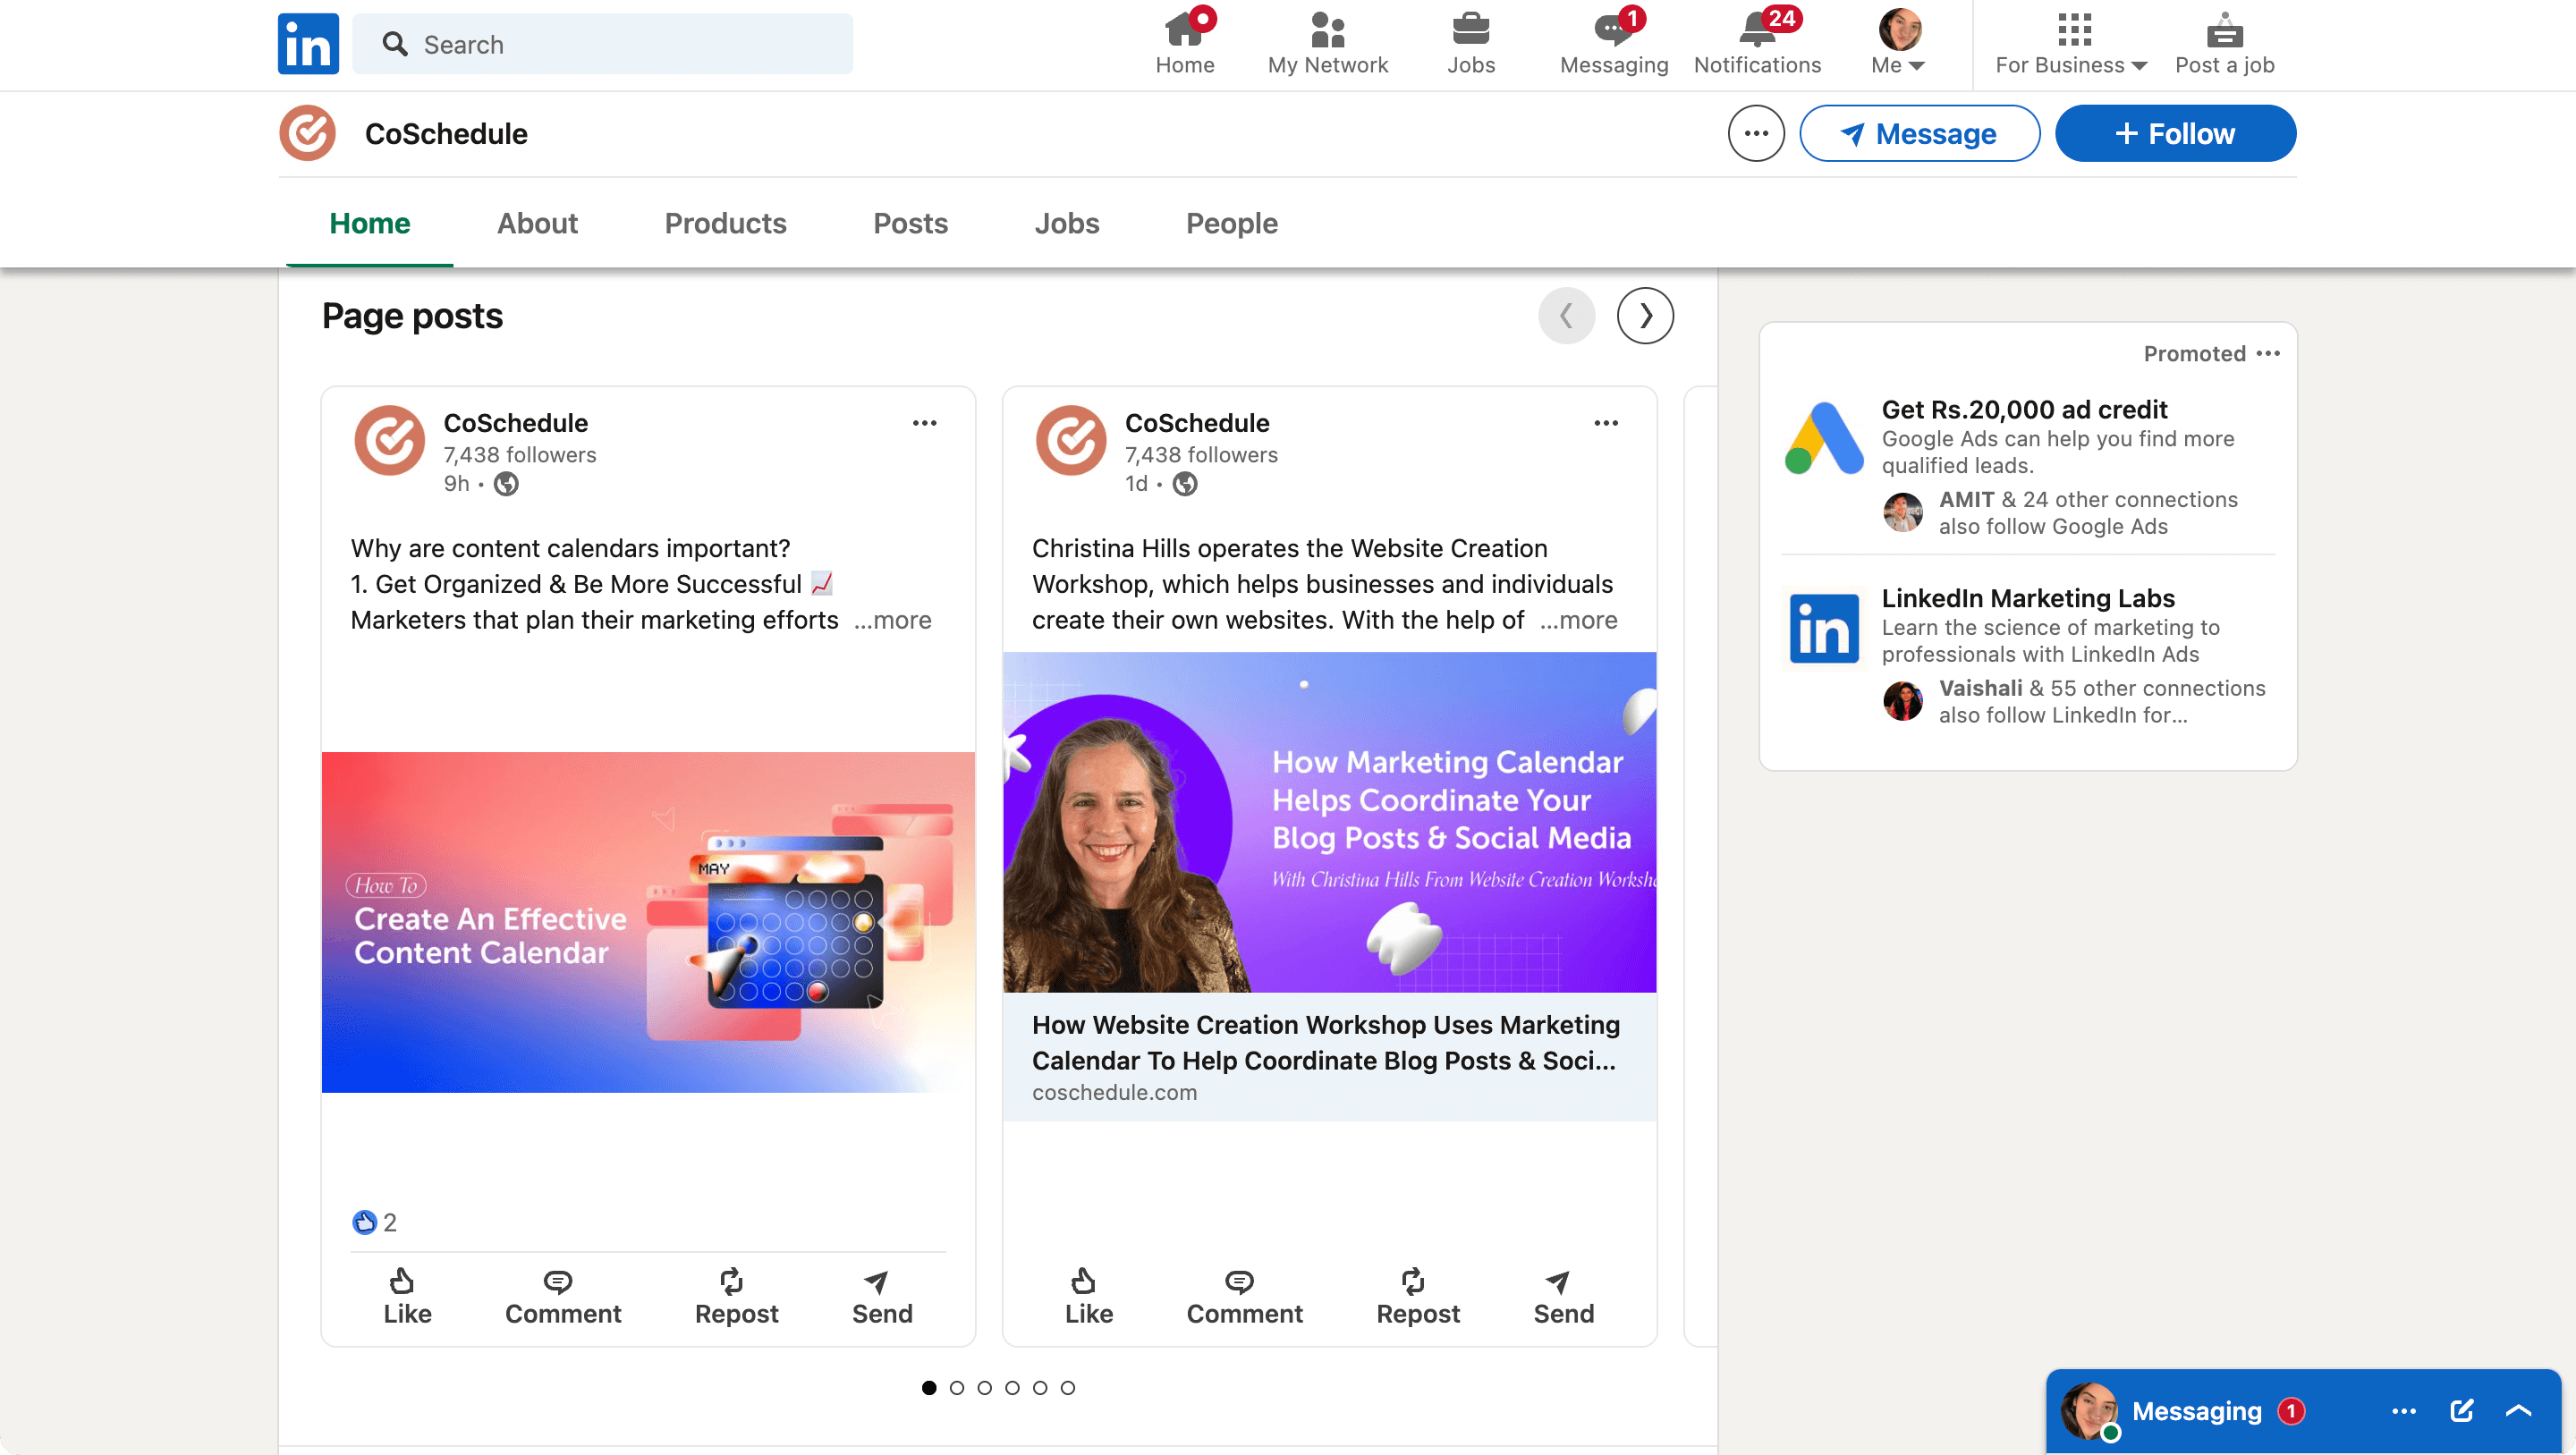Select the People tab
Viewport: 2576px width, 1455px height.
(1231, 224)
